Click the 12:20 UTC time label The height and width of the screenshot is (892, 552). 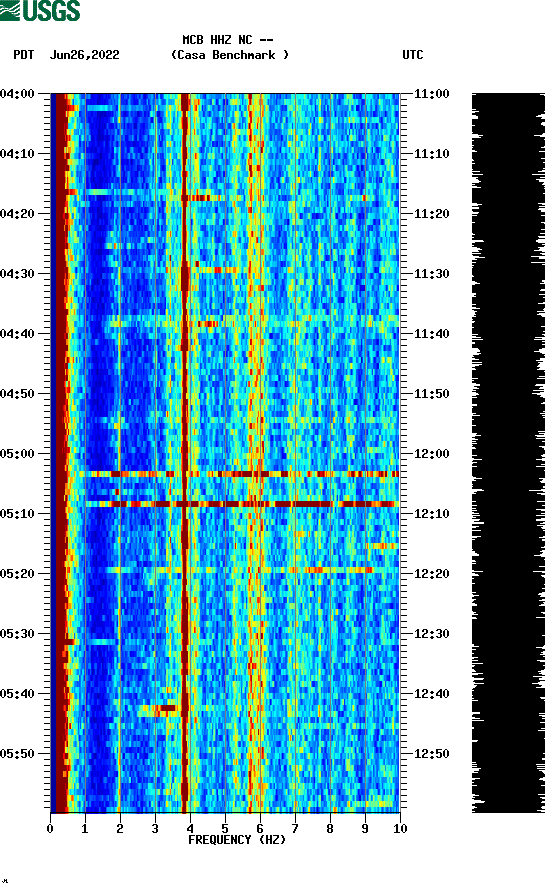[431, 574]
